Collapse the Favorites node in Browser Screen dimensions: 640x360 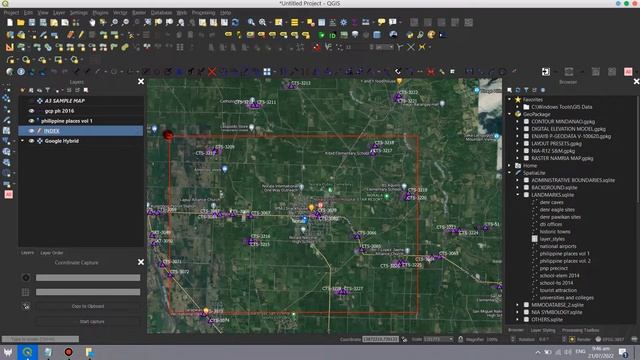click(x=509, y=100)
